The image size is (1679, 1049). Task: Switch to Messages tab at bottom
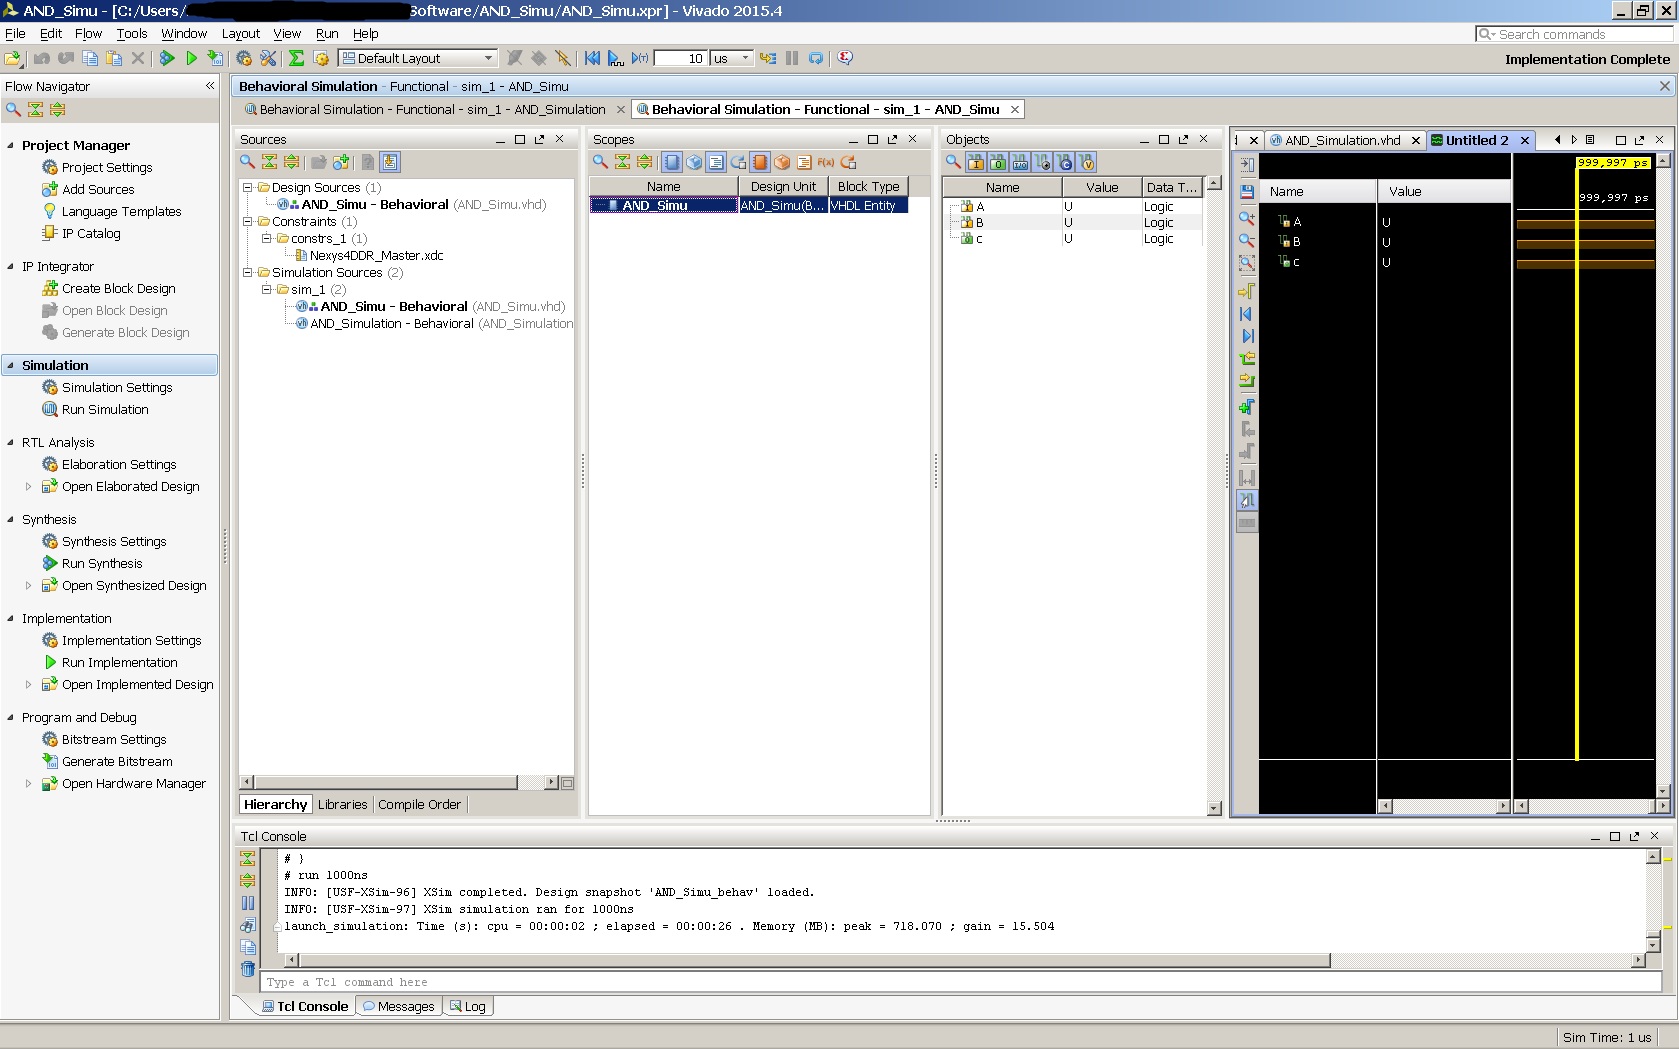pos(398,1006)
